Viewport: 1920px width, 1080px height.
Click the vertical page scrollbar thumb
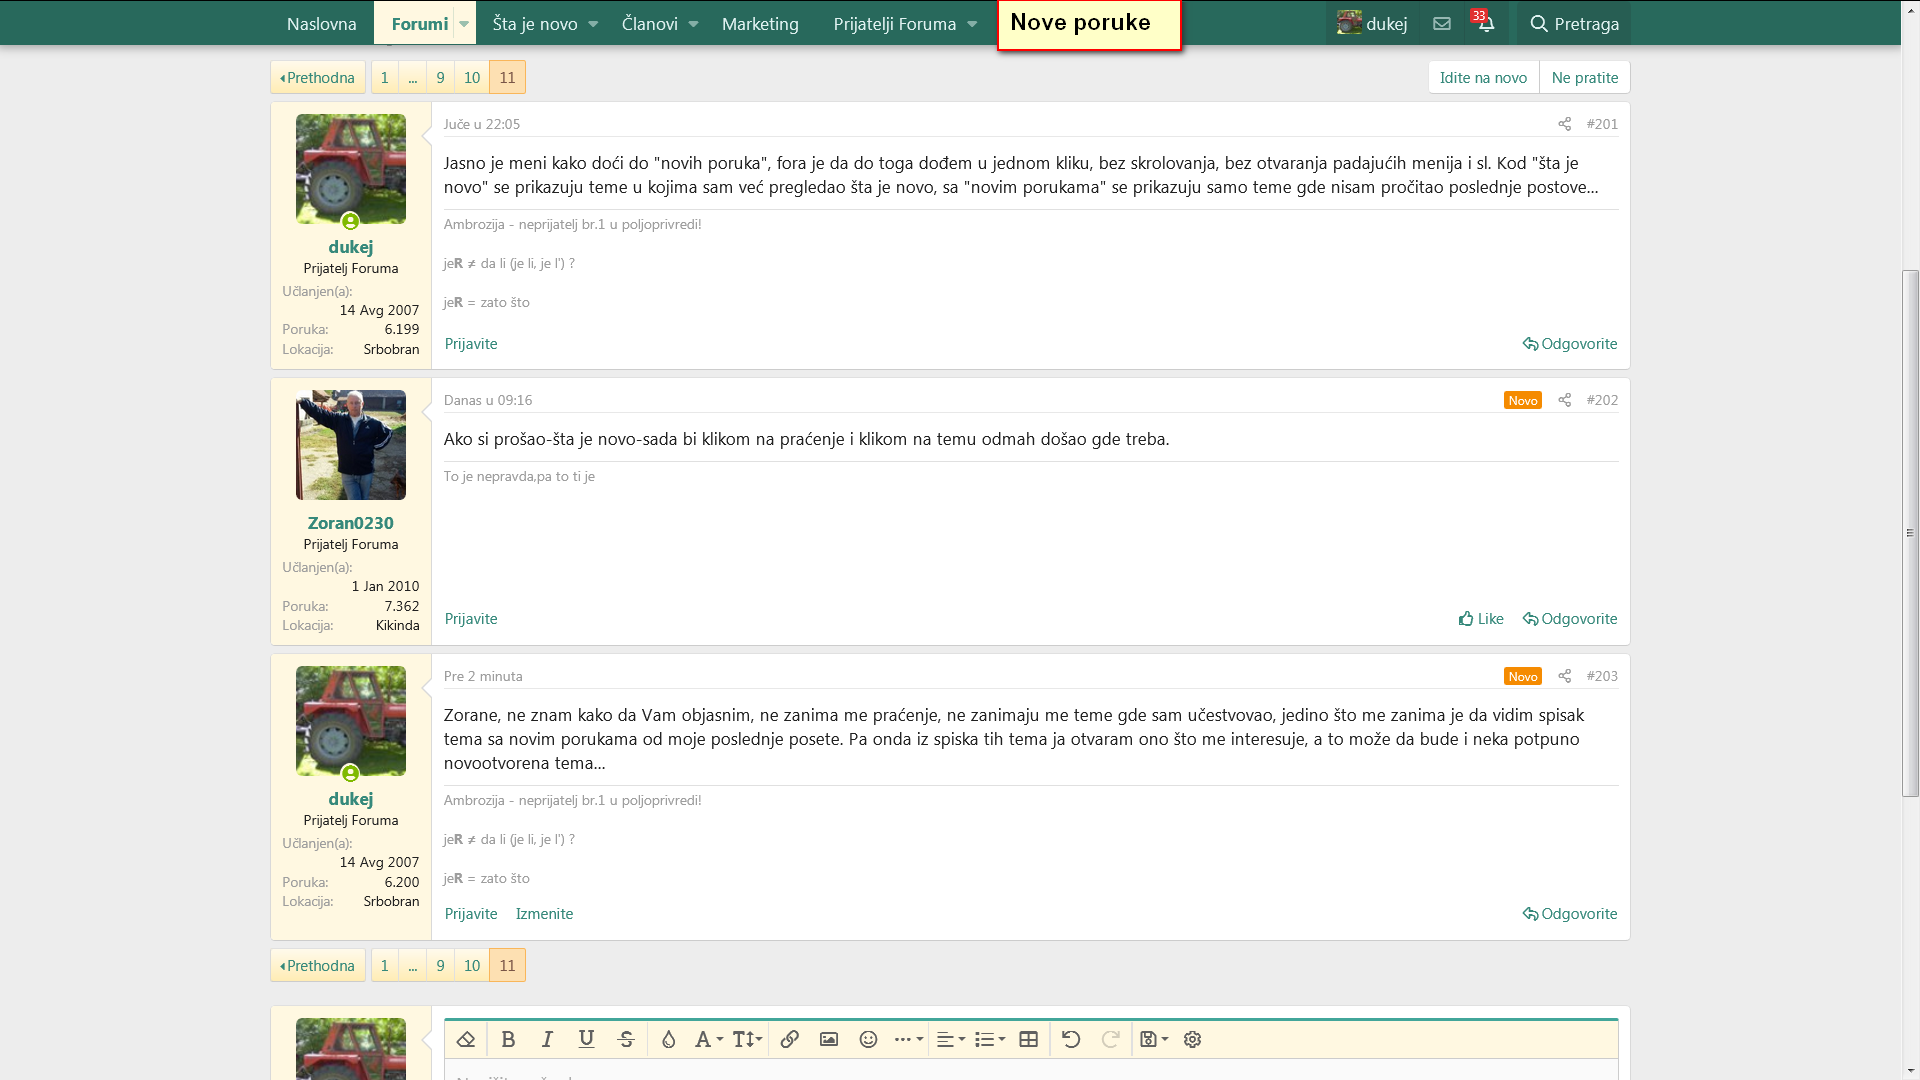click(x=1910, y=533)
